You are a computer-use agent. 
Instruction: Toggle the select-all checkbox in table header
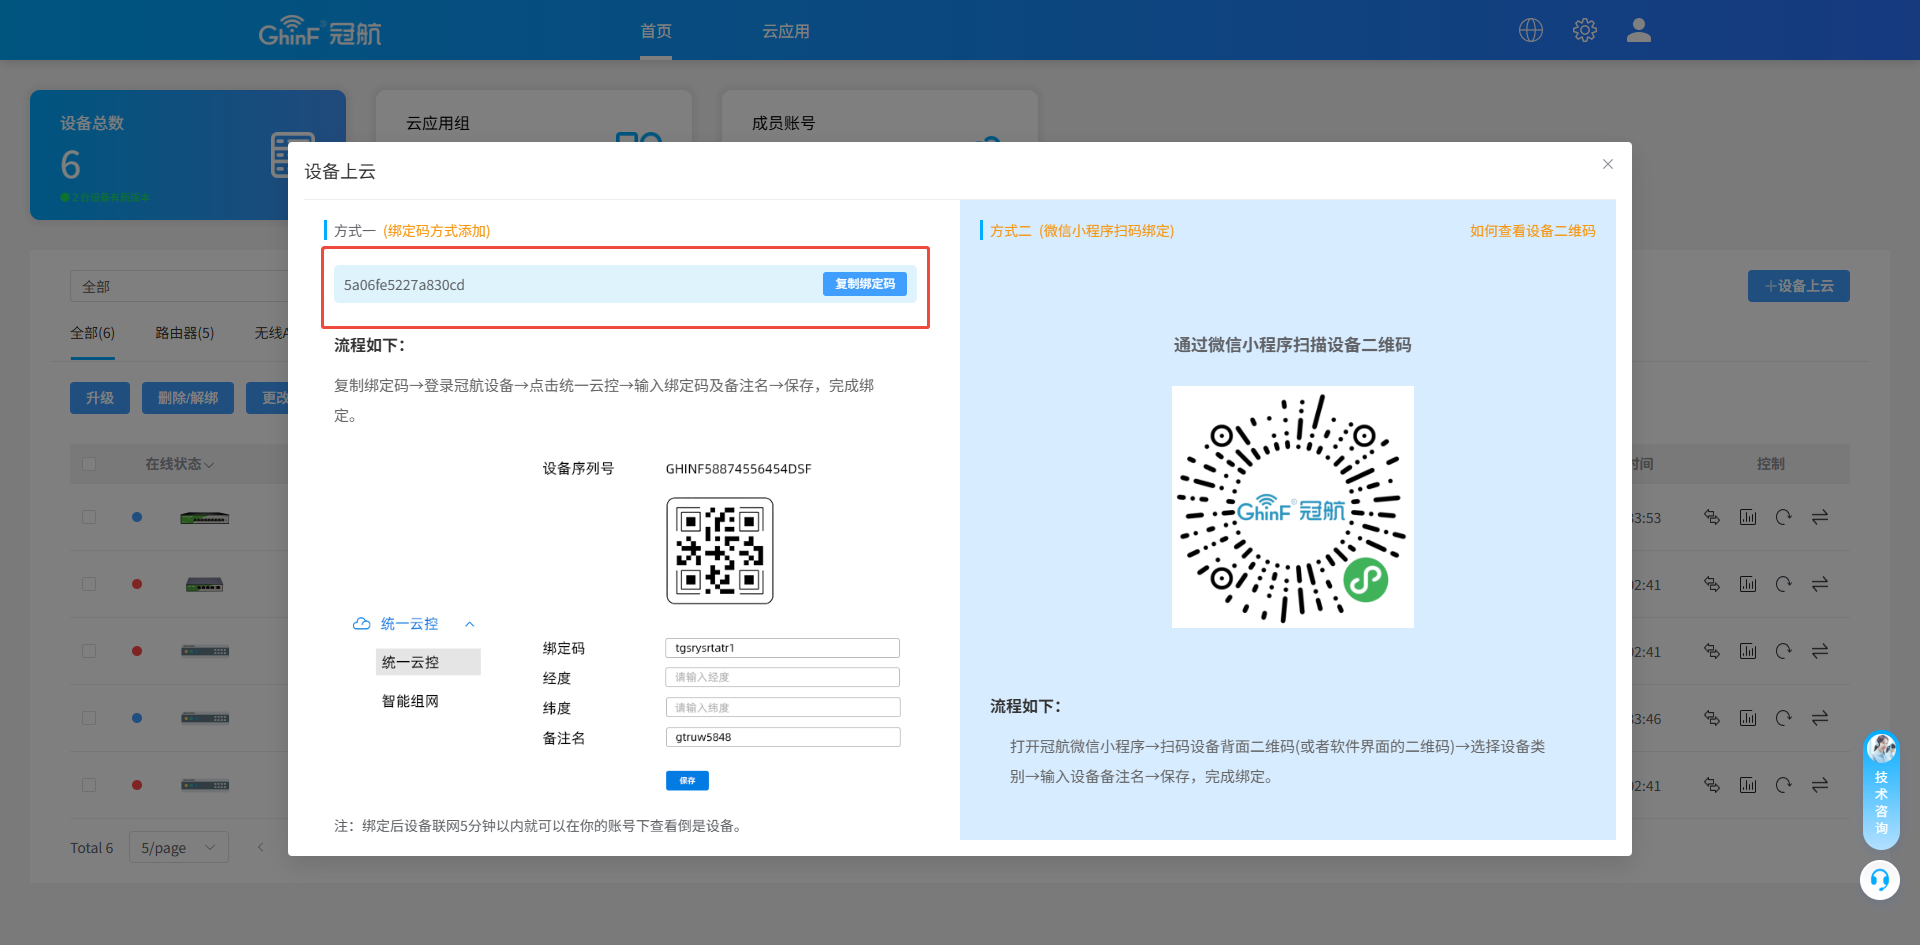89,464
